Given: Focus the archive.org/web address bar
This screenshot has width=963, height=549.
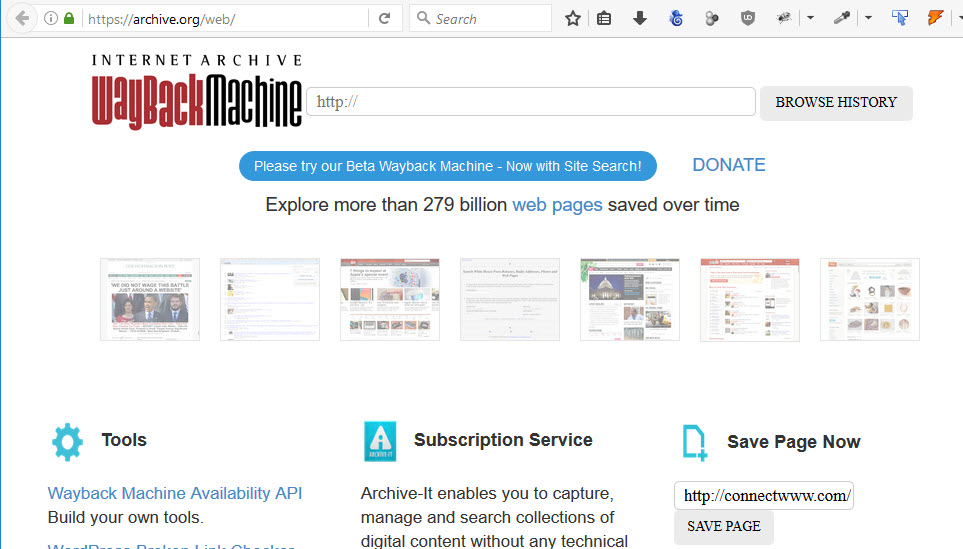Looking at the screenshot, I should 224,19.
